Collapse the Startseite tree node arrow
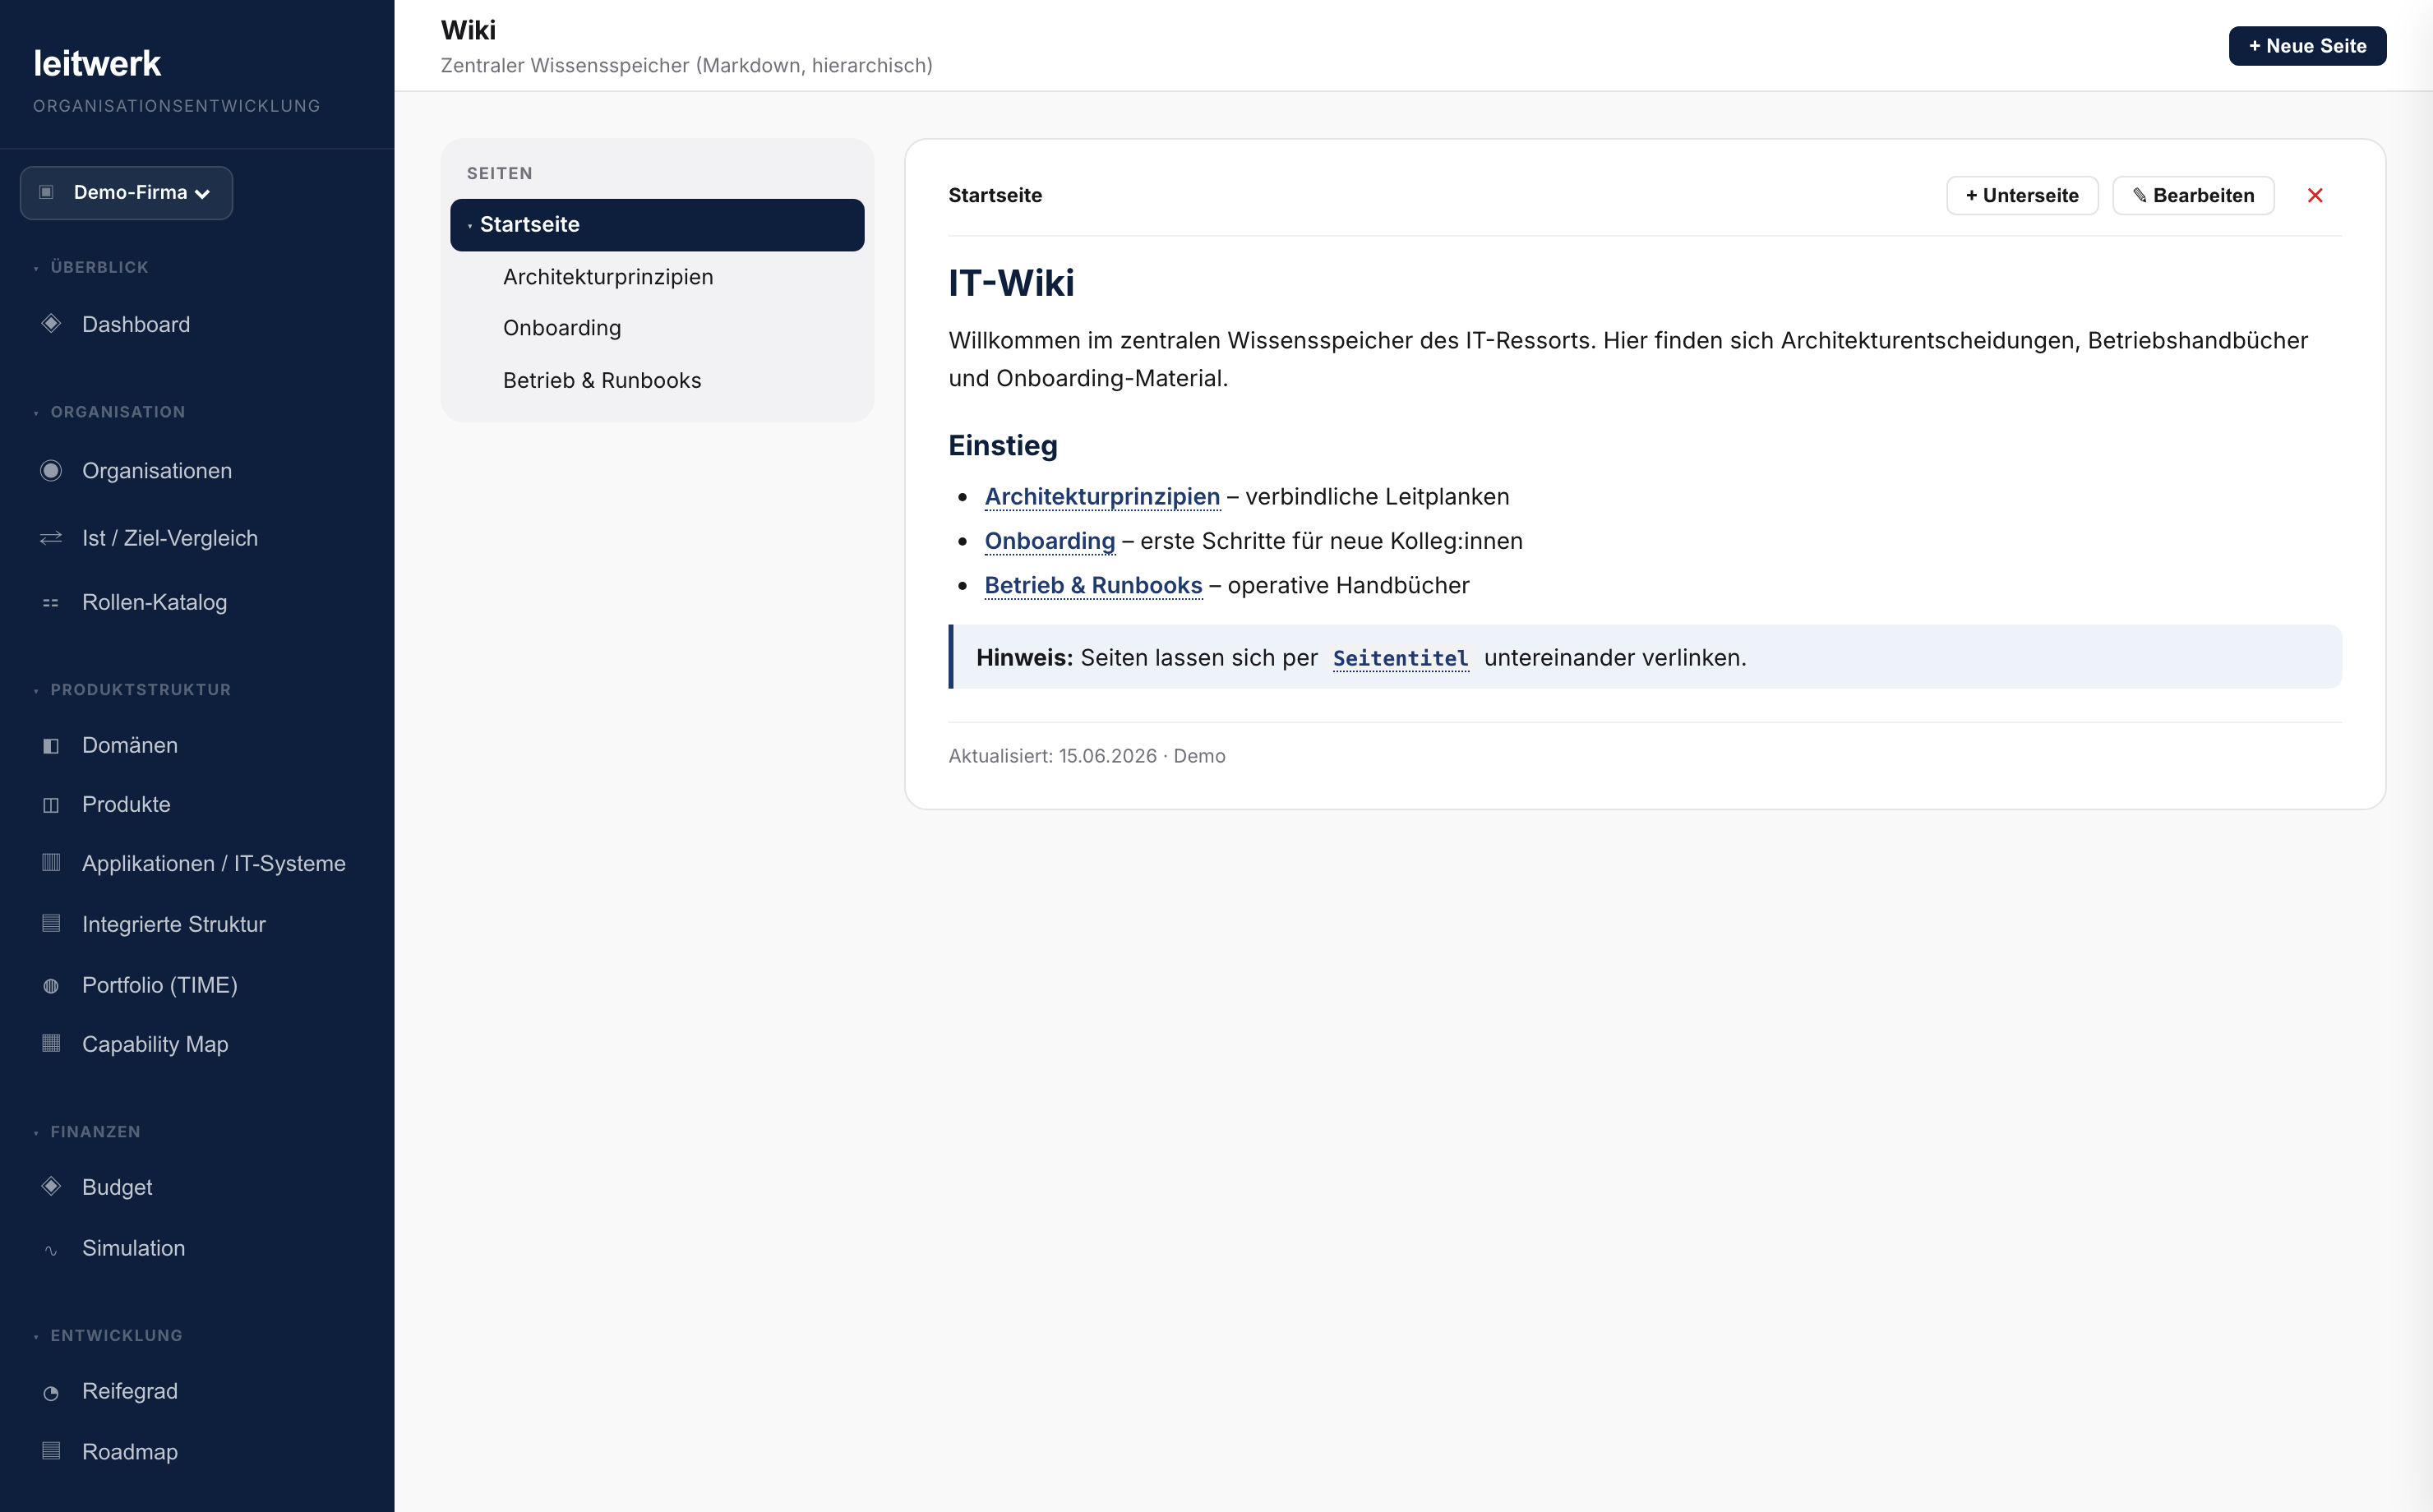 470,226
